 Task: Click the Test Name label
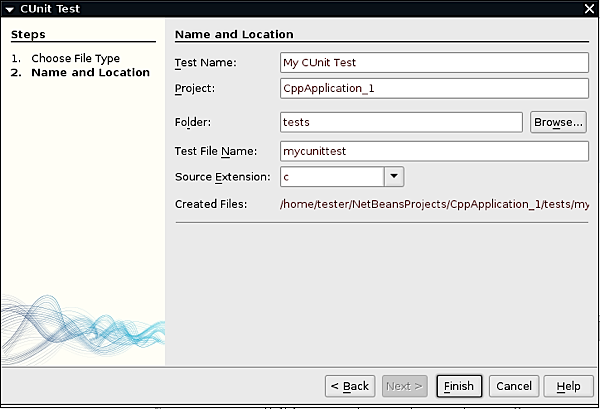205,62
